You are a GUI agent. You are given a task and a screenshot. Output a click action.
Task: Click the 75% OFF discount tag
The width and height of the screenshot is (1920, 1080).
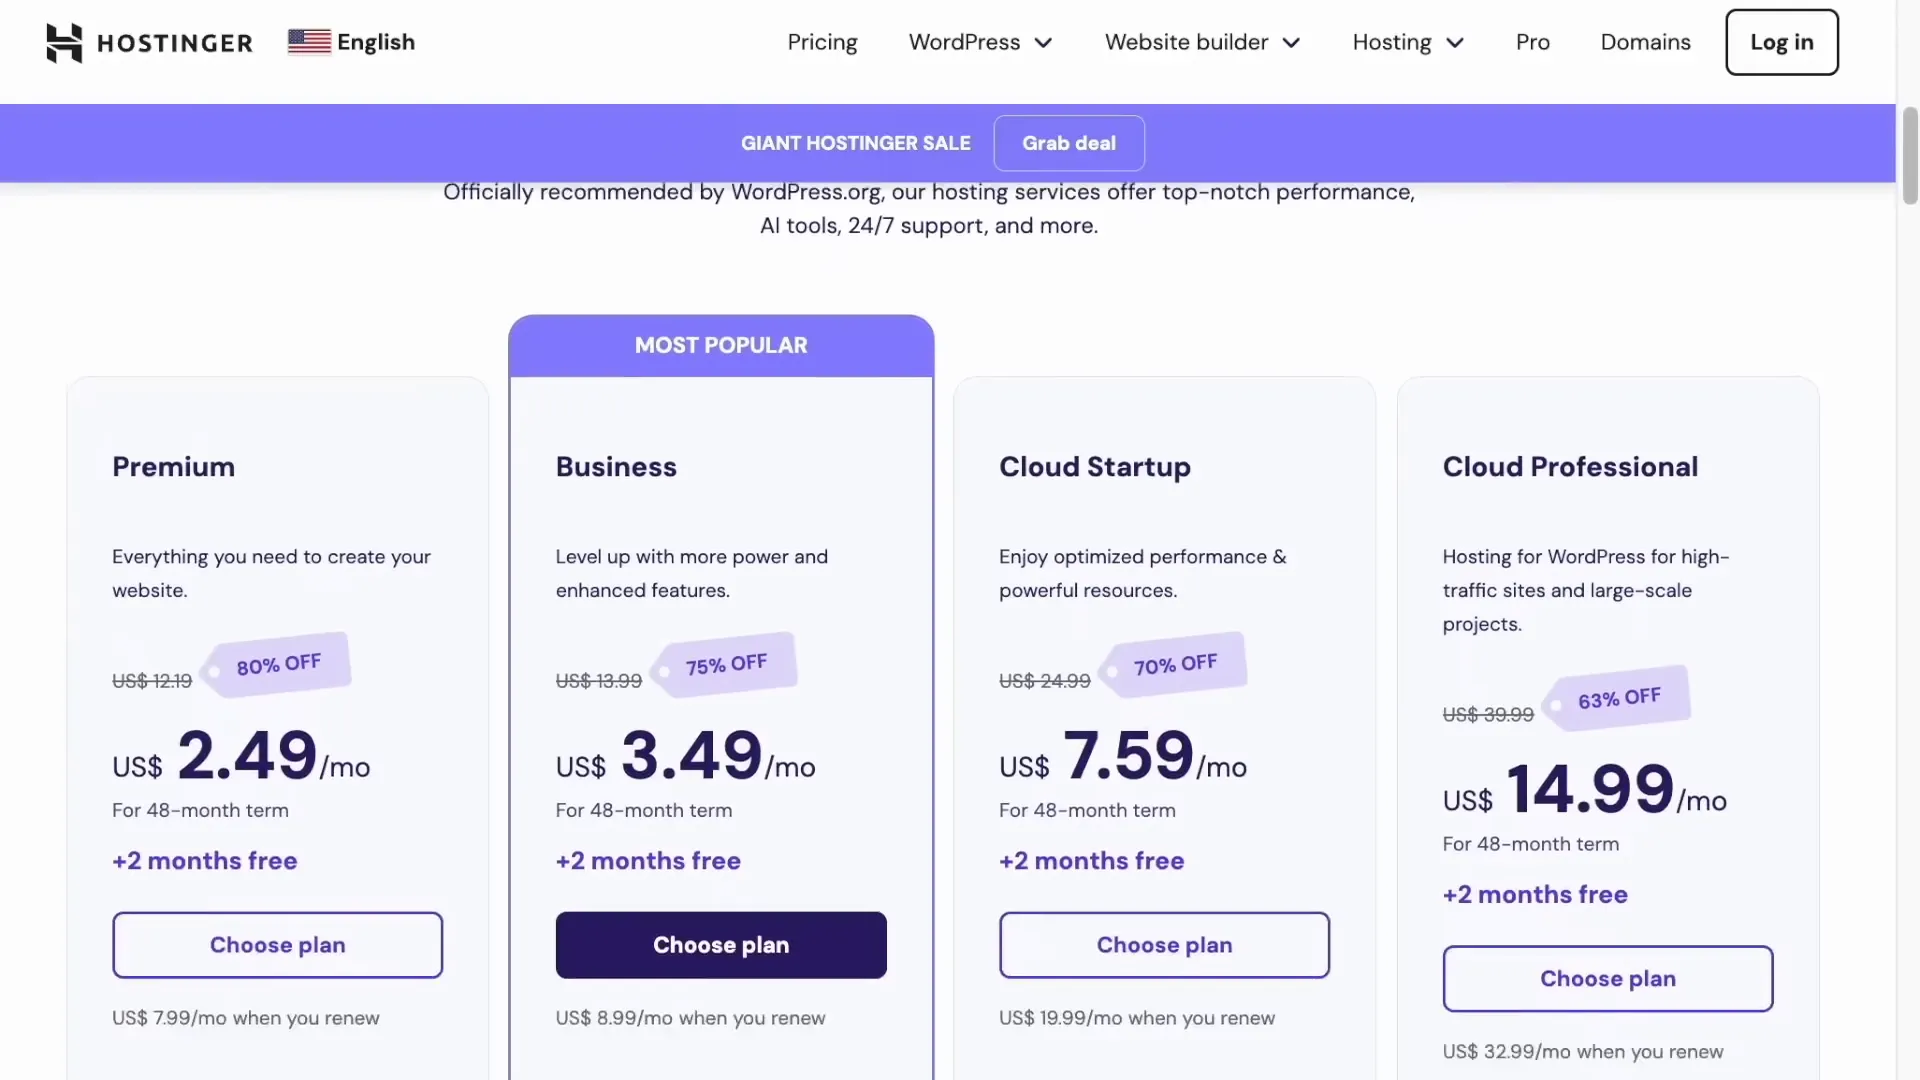pos(725,664)
